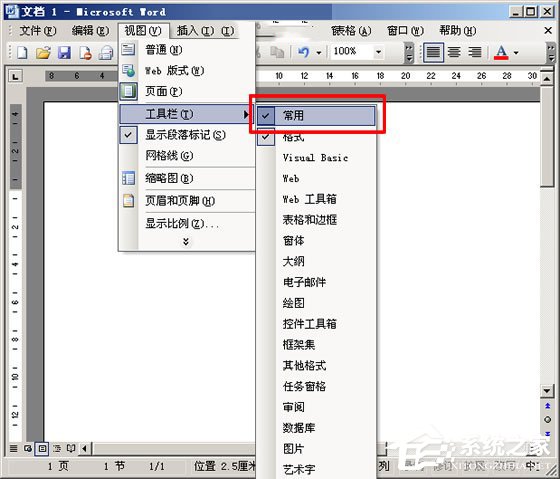Undo the last action with Undo arrow

coord(304,53)
